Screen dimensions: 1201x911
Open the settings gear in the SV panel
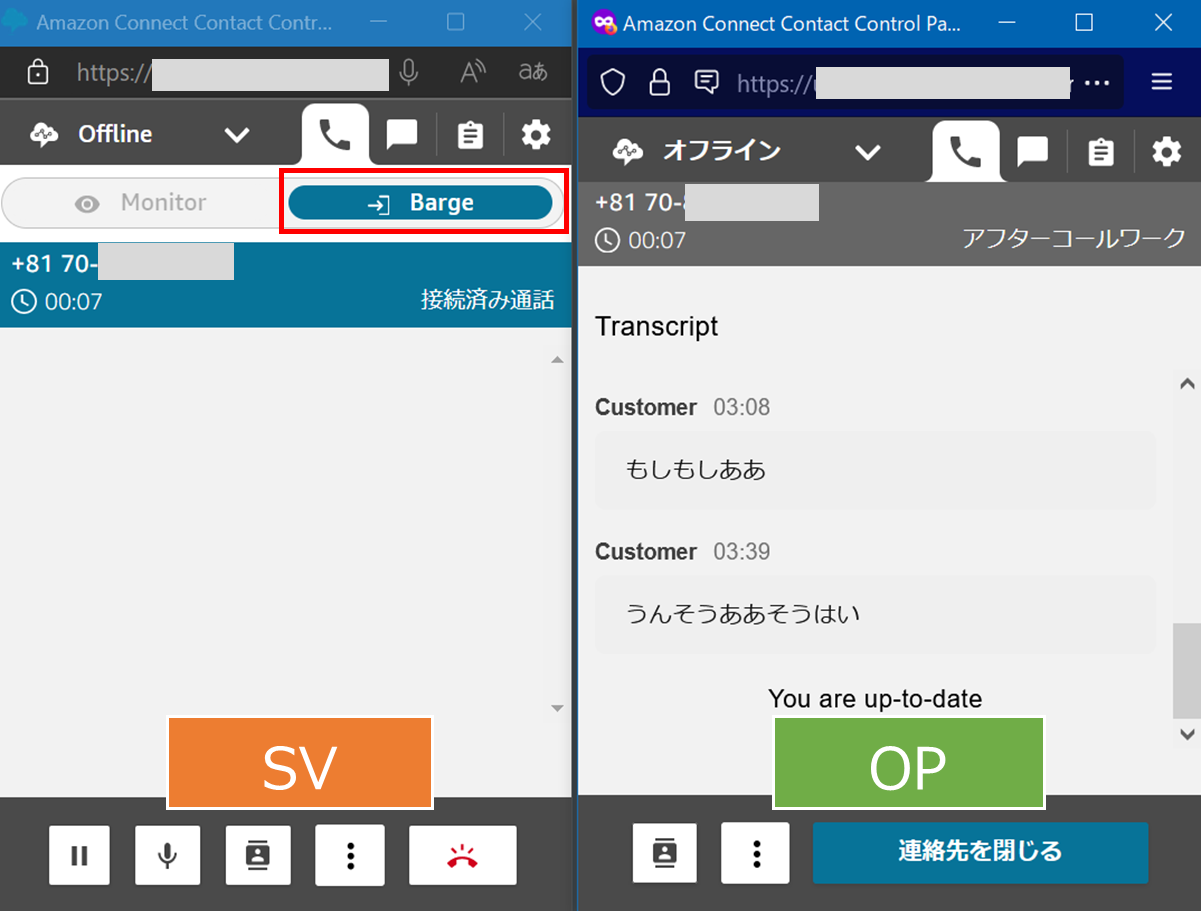(x=537, y=135)
